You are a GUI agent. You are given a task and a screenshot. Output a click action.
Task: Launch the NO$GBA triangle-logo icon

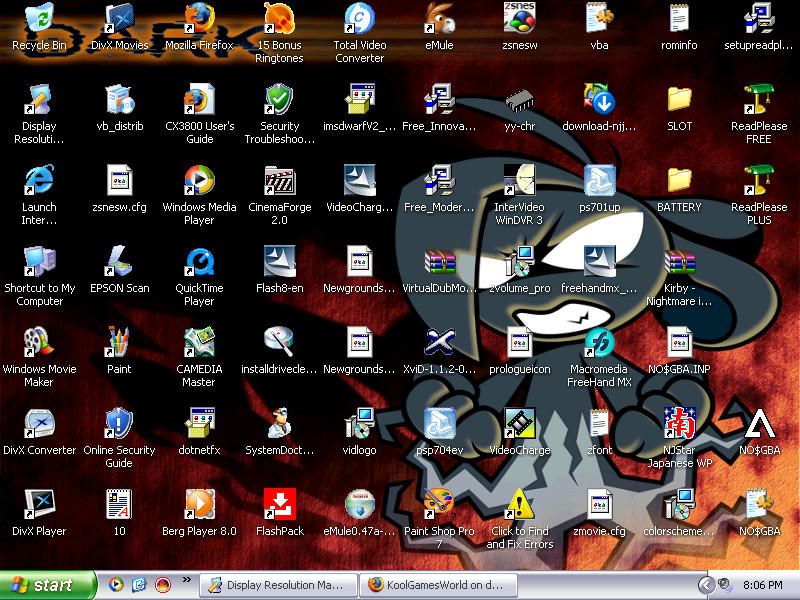point(759,423)
